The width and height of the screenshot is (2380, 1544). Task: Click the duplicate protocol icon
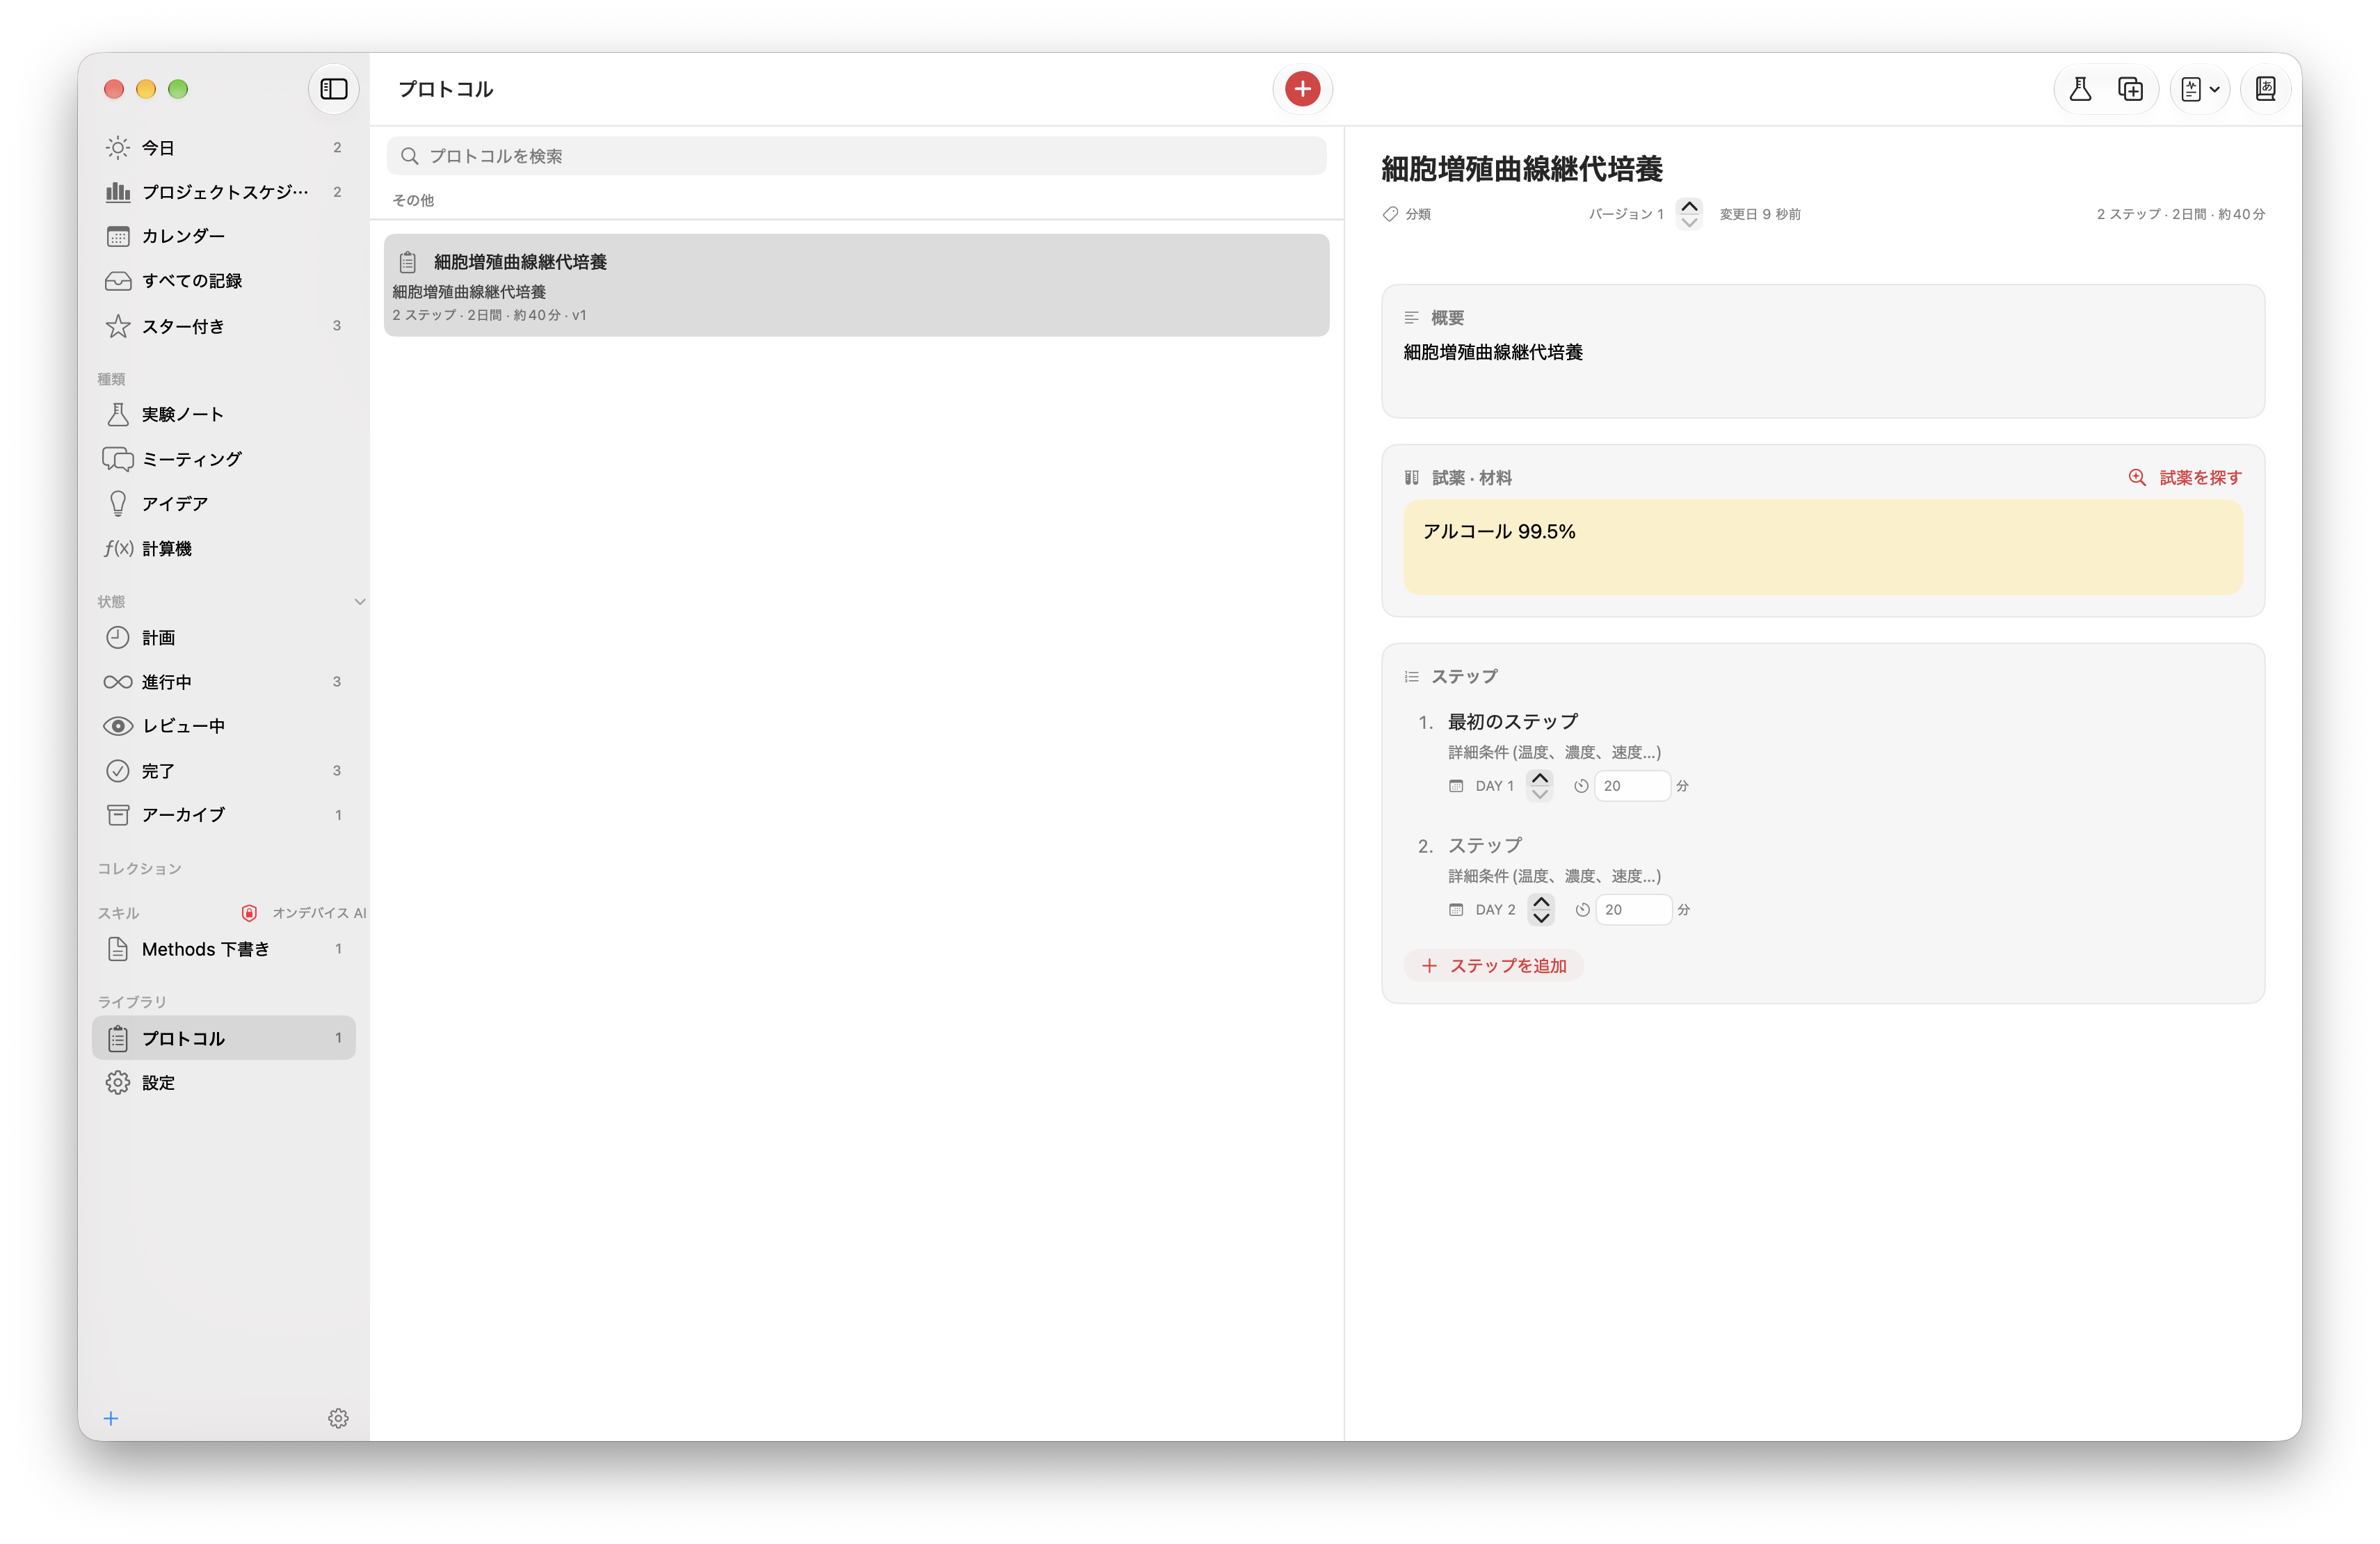point(2131,89)
